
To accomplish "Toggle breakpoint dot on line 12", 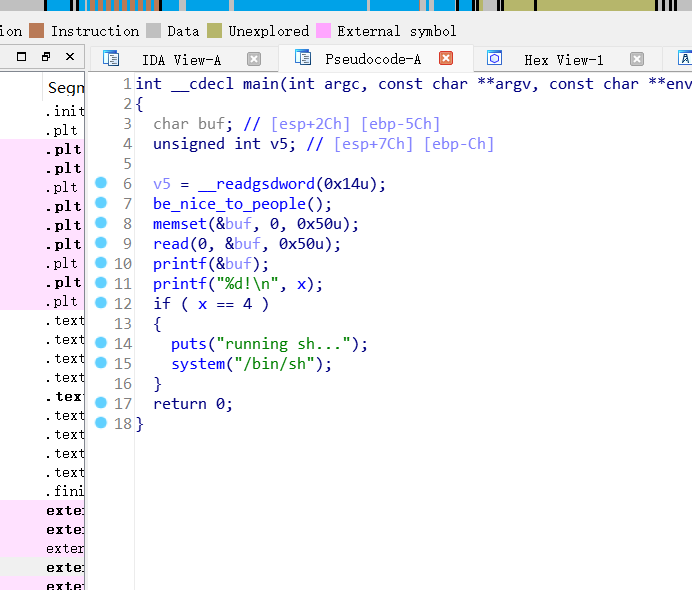I will click(101, 303).
